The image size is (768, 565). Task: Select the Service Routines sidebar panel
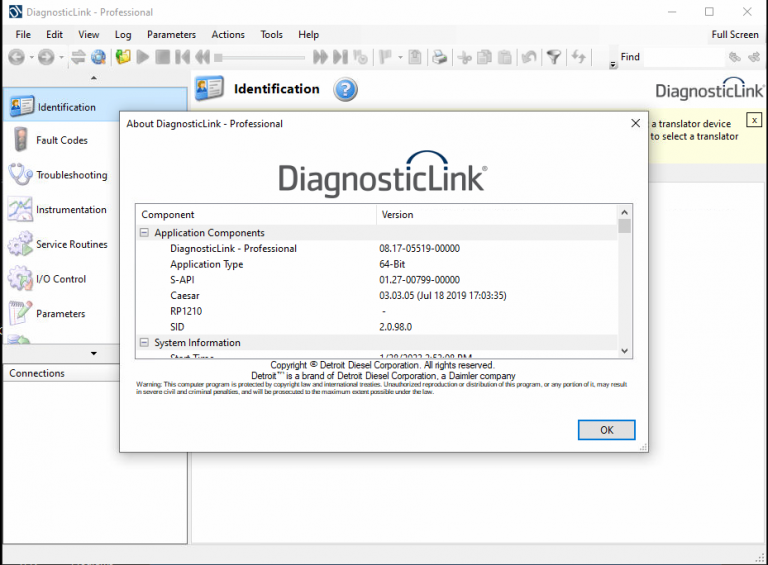(62, 244)
